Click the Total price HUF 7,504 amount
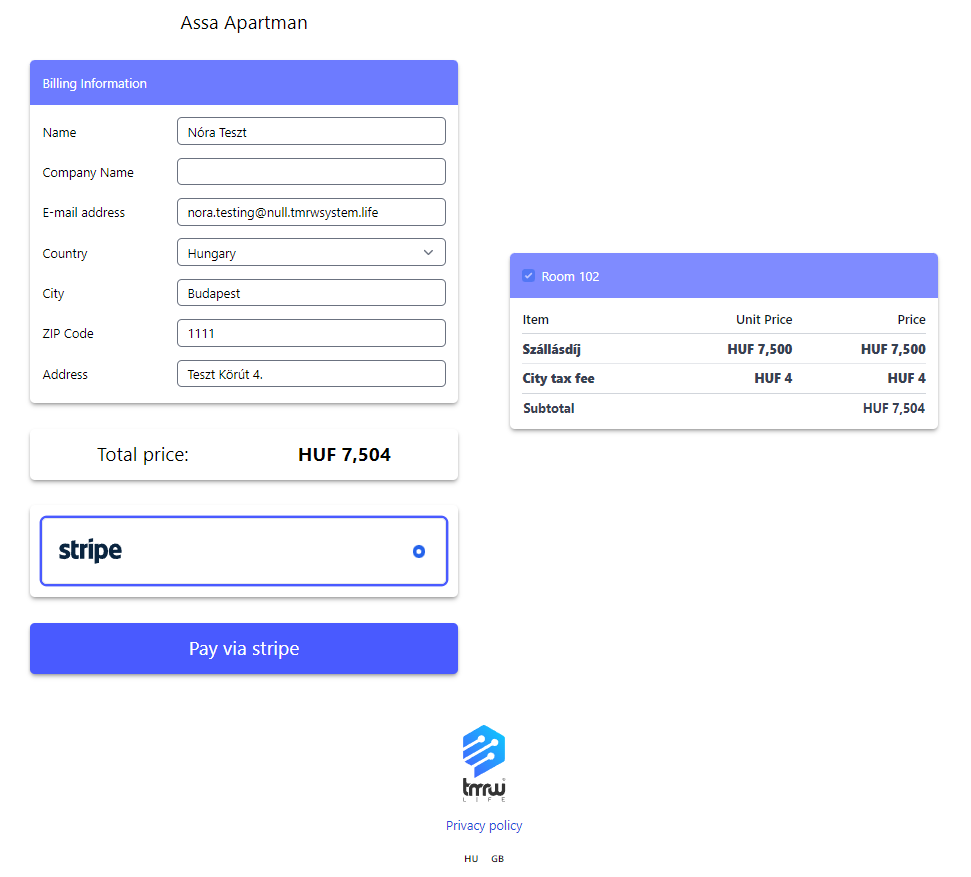 (x=344, y=455)
